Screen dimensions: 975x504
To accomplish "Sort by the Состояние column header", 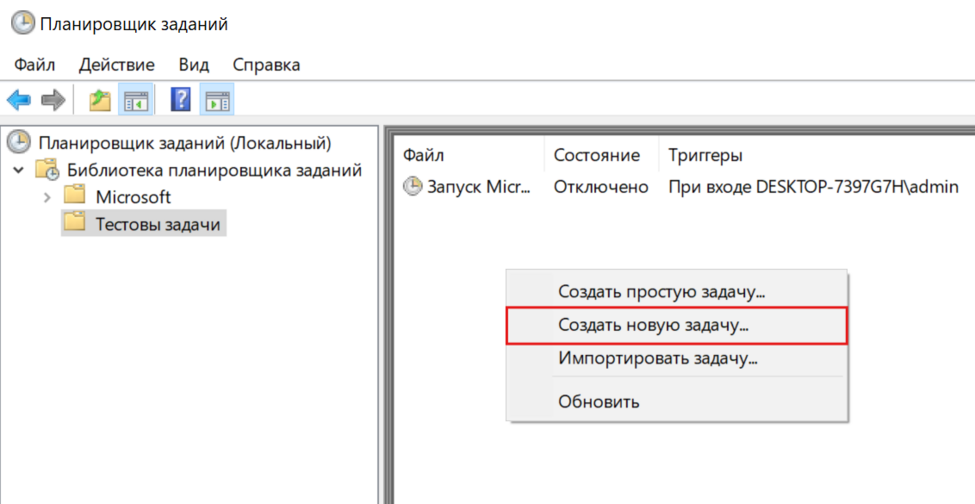I will point(596,155).
